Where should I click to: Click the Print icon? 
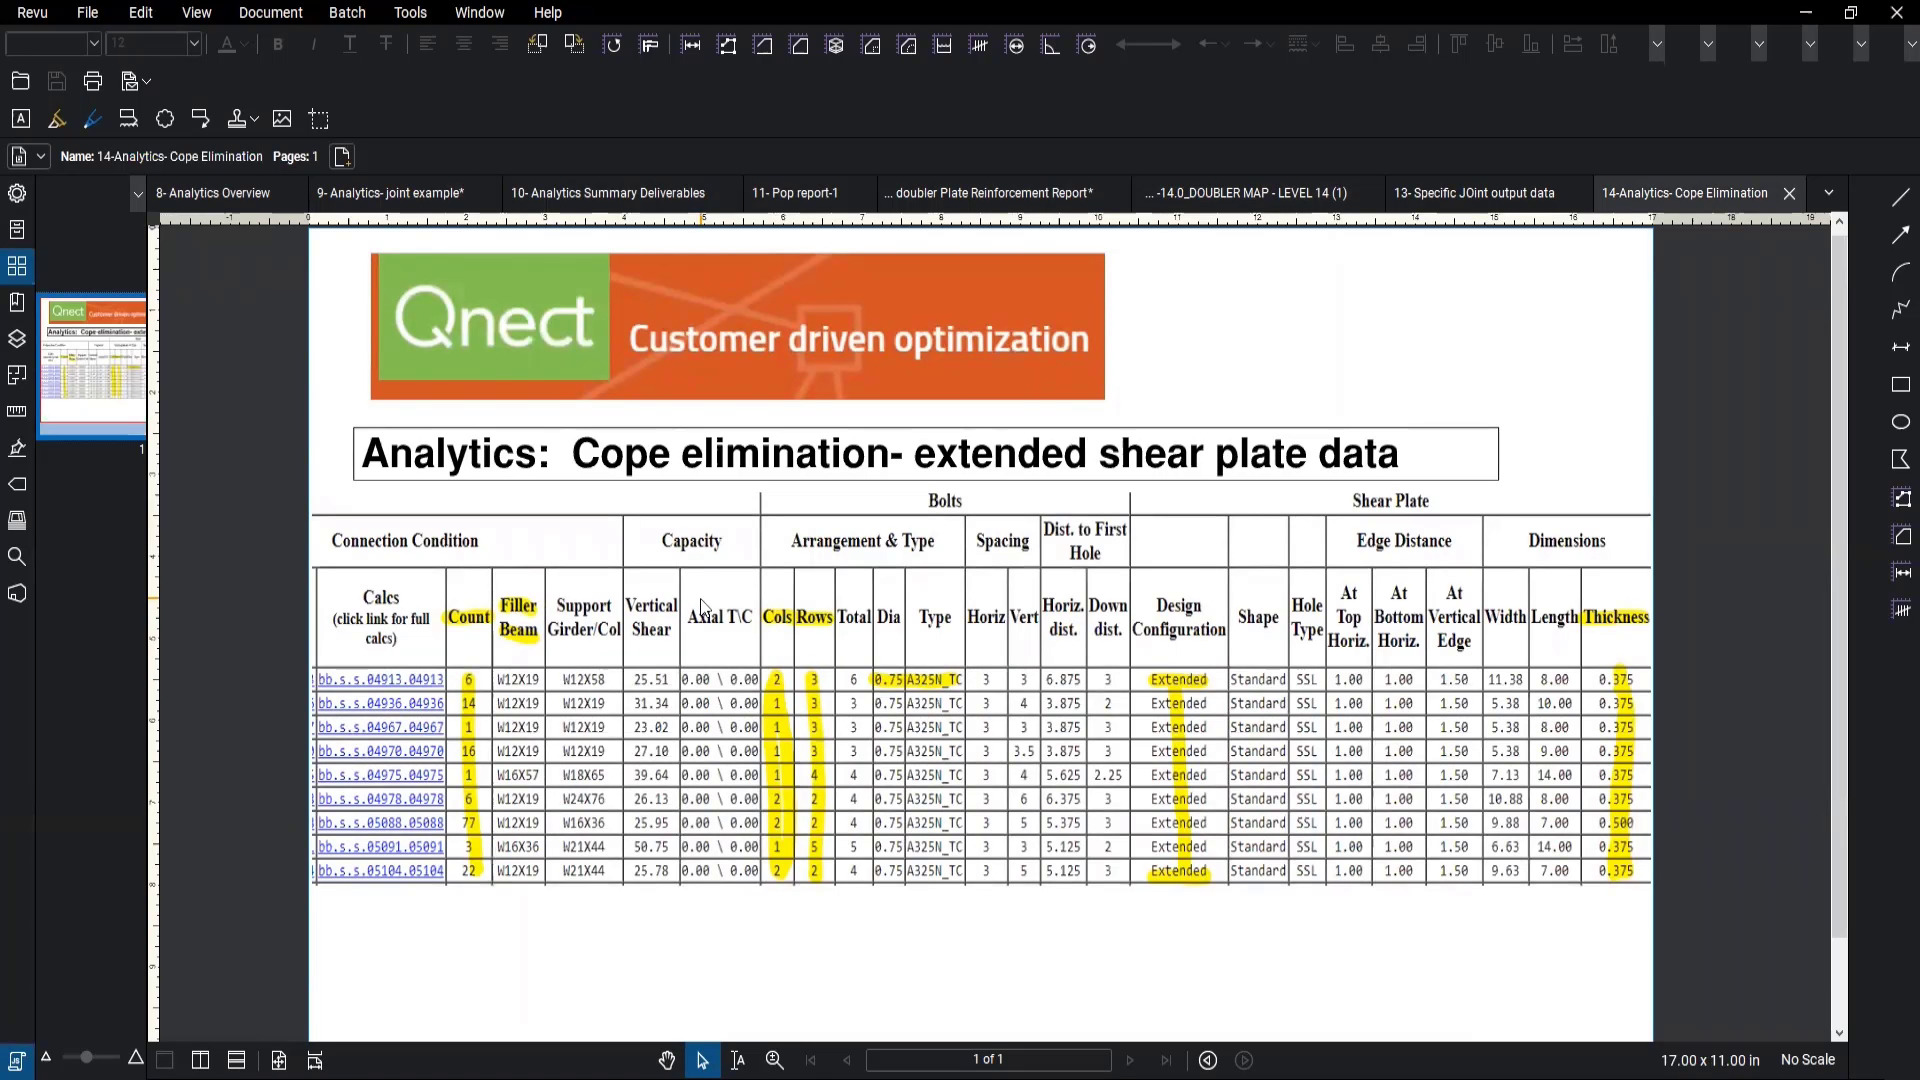[x=93, y=81]
